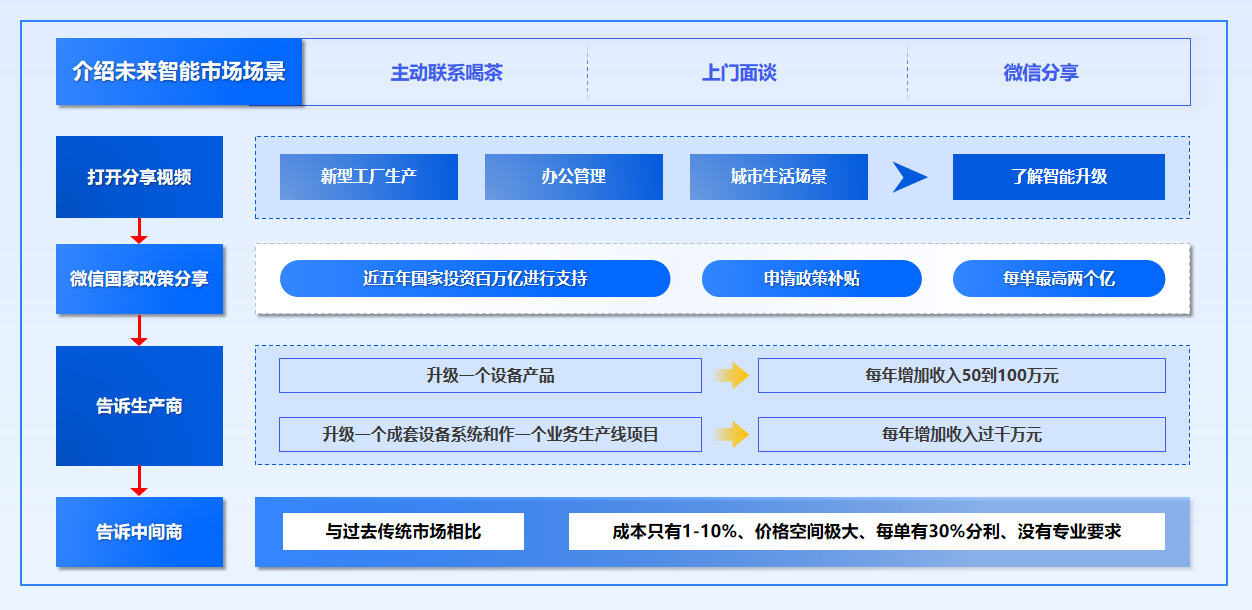Click the yellow arrow pointing to 每年增加收入过千万元
Viewport: 1252px width, 610px height.
(731, 434)
